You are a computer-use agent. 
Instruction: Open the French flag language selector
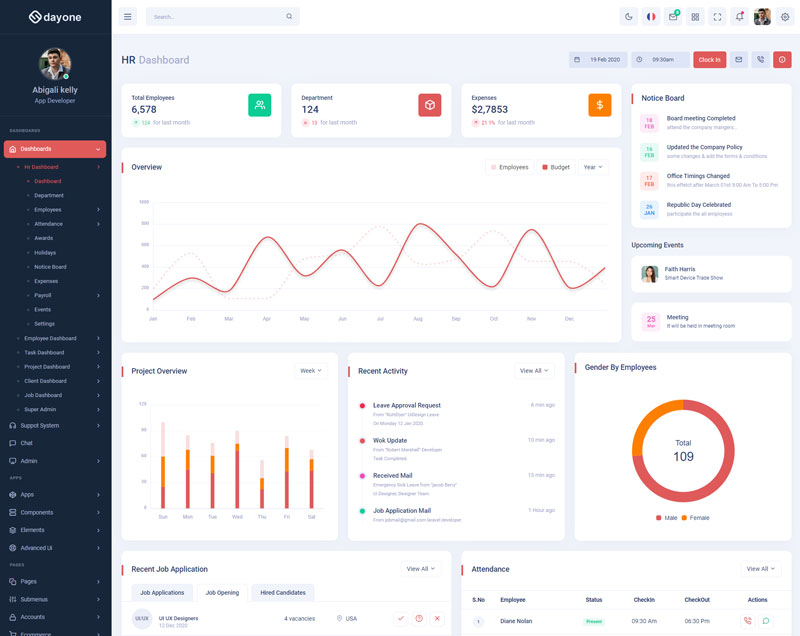click(x=651, y=17)
